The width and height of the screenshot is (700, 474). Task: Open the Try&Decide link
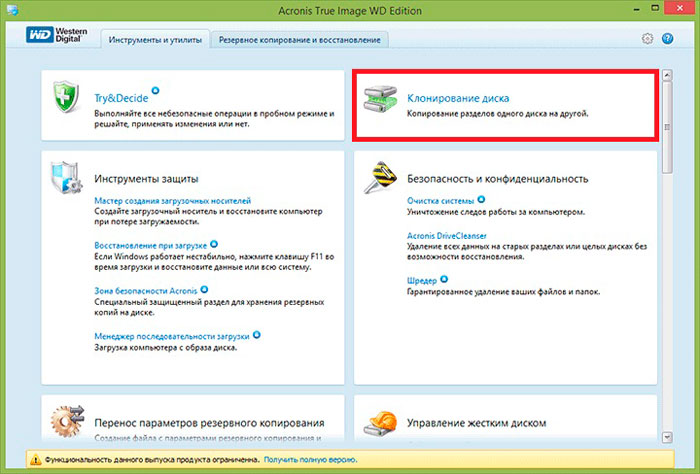coord(121,98)
